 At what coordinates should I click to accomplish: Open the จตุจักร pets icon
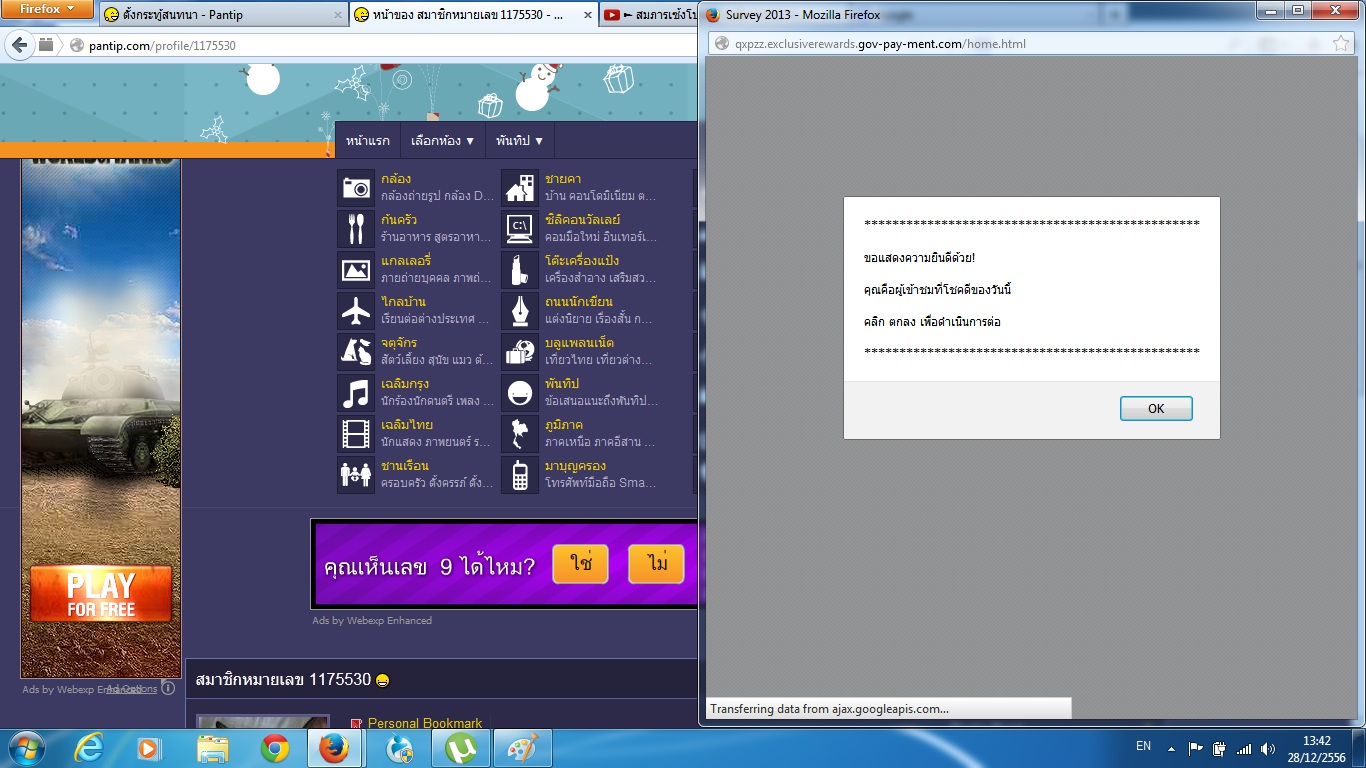(356, 352)
